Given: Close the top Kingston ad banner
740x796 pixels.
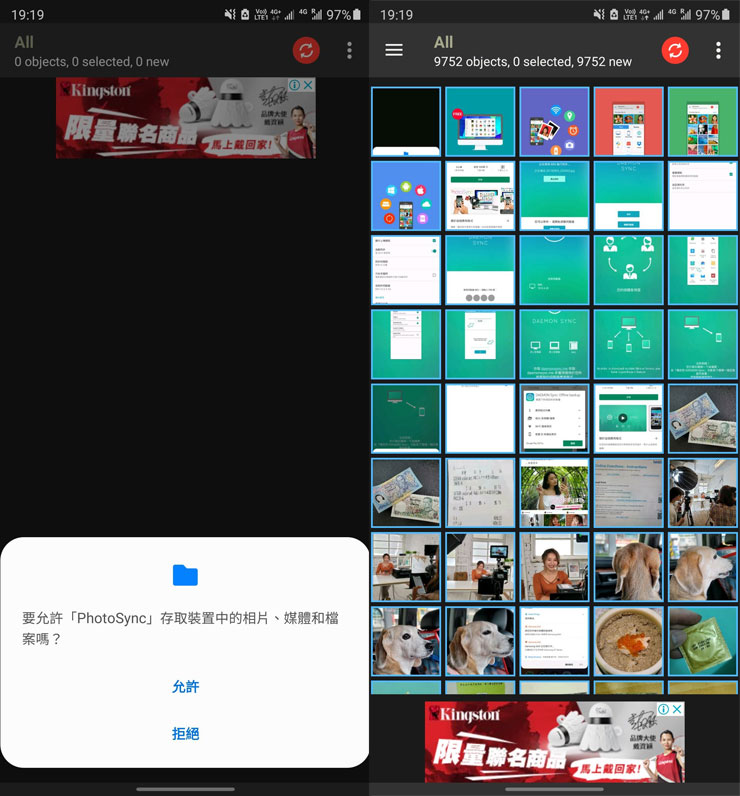Looking at the screenshot, I should [309, 85].
